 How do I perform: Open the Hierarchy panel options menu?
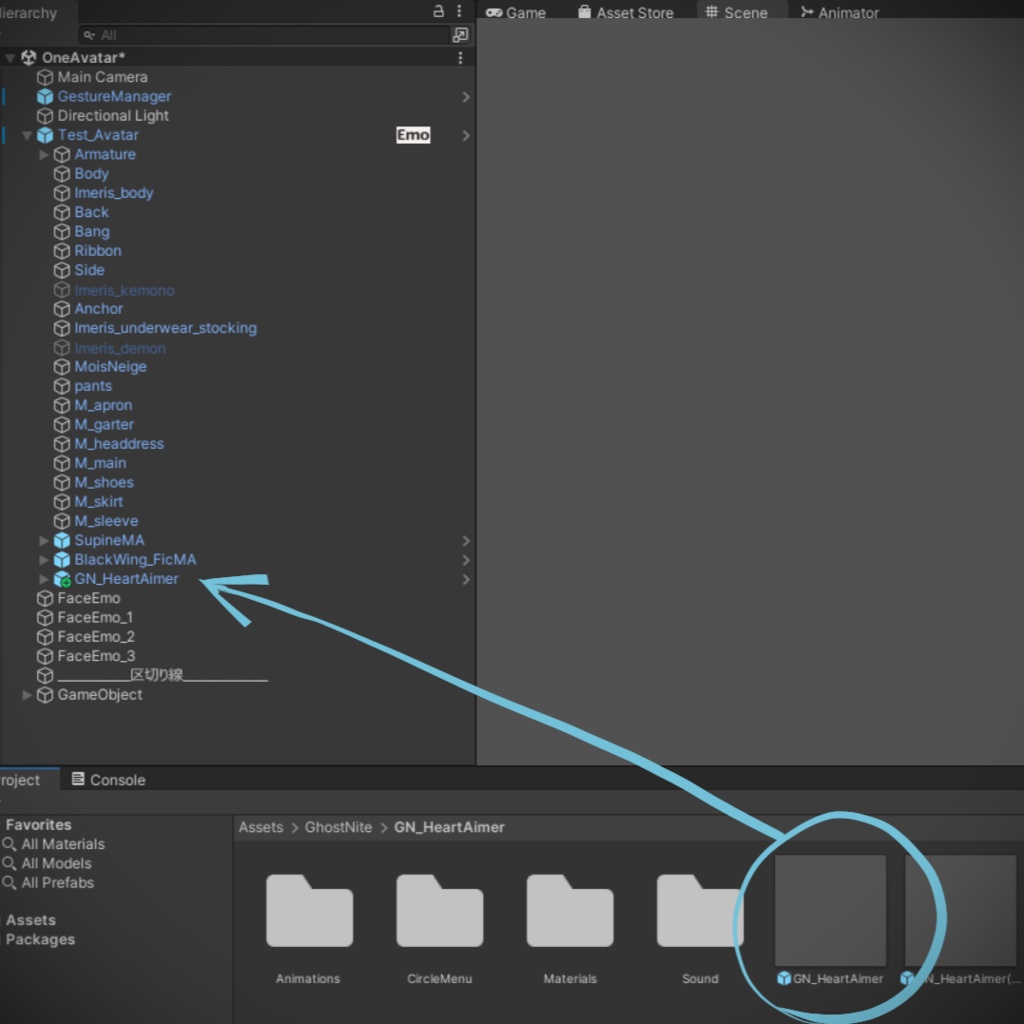pos(459,11)
